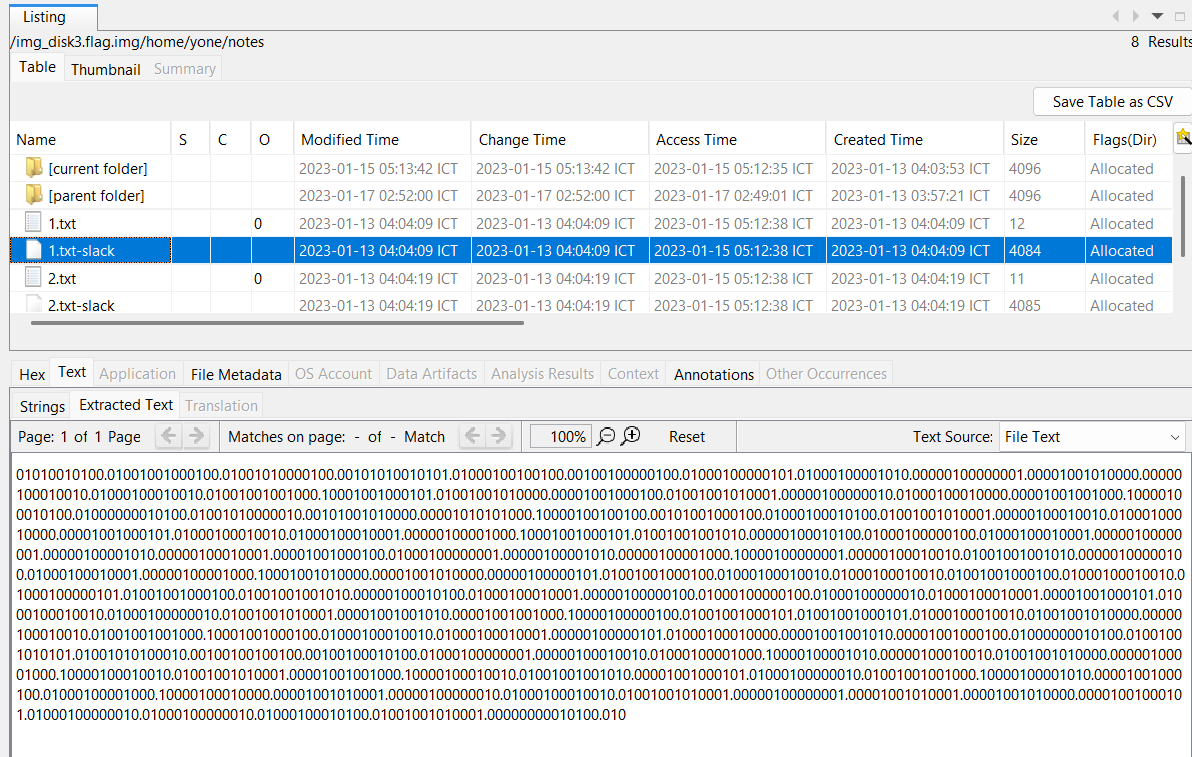
Task: Click the zoom out magnifier icon
Action: click(606, 436)
